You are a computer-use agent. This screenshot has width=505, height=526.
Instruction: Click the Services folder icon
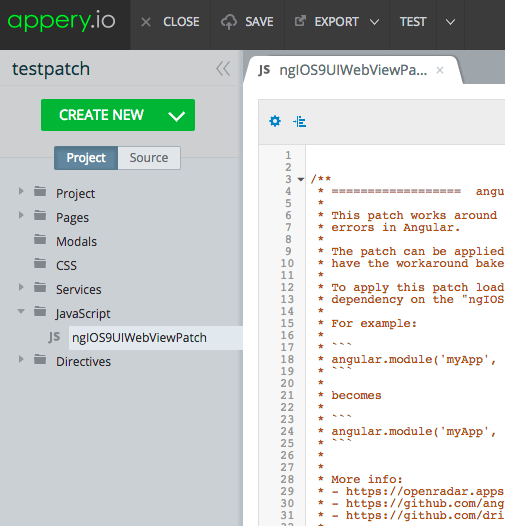click(40, 287)
